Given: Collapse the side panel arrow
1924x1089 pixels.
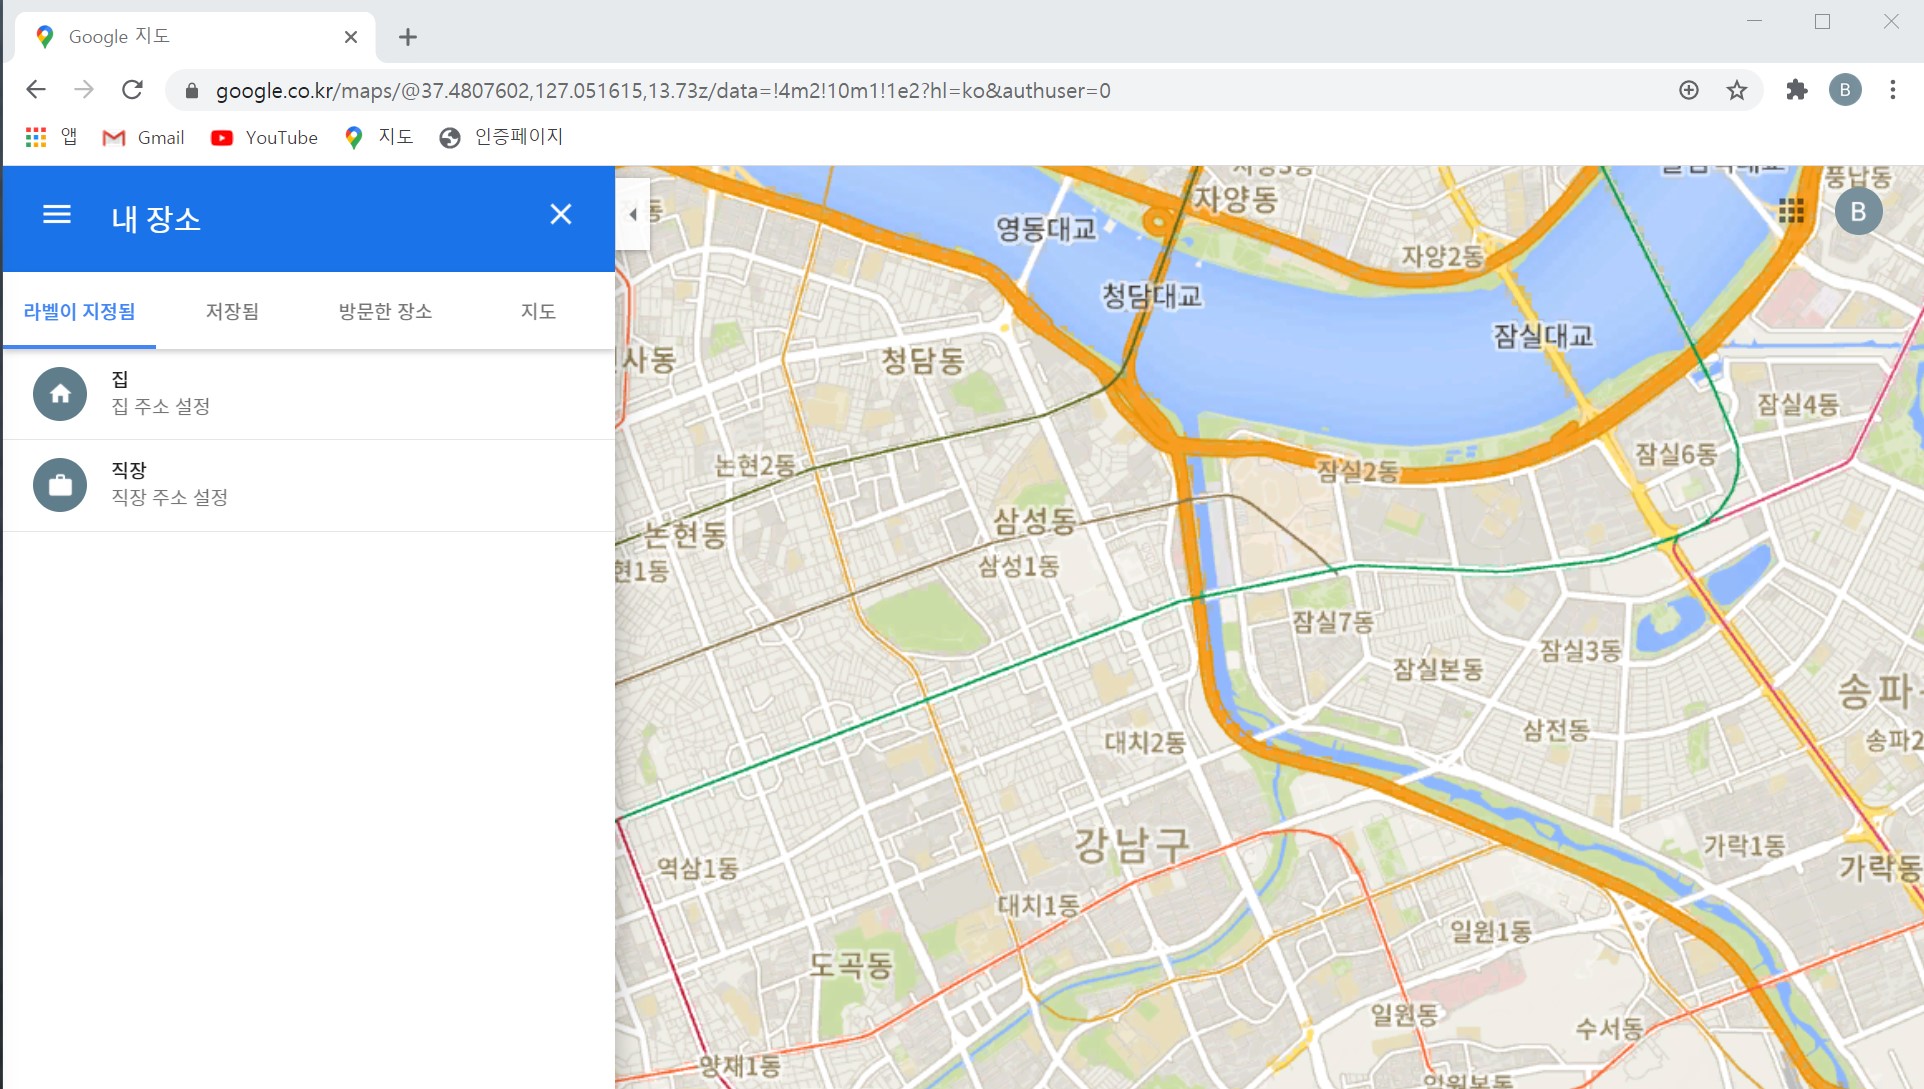Looking at the screenshot, I should pos(633,214).
